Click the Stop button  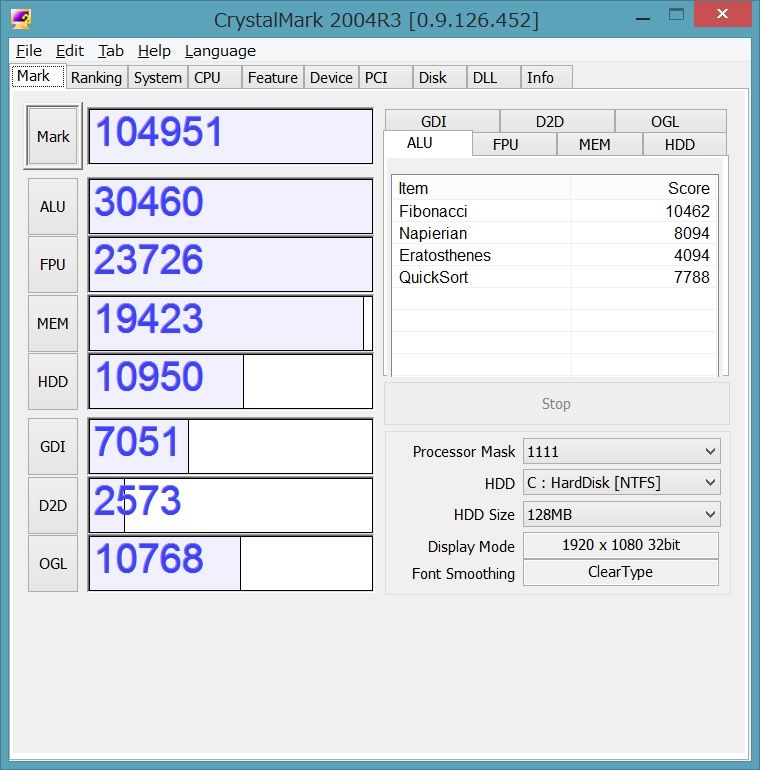pos(556,404)
